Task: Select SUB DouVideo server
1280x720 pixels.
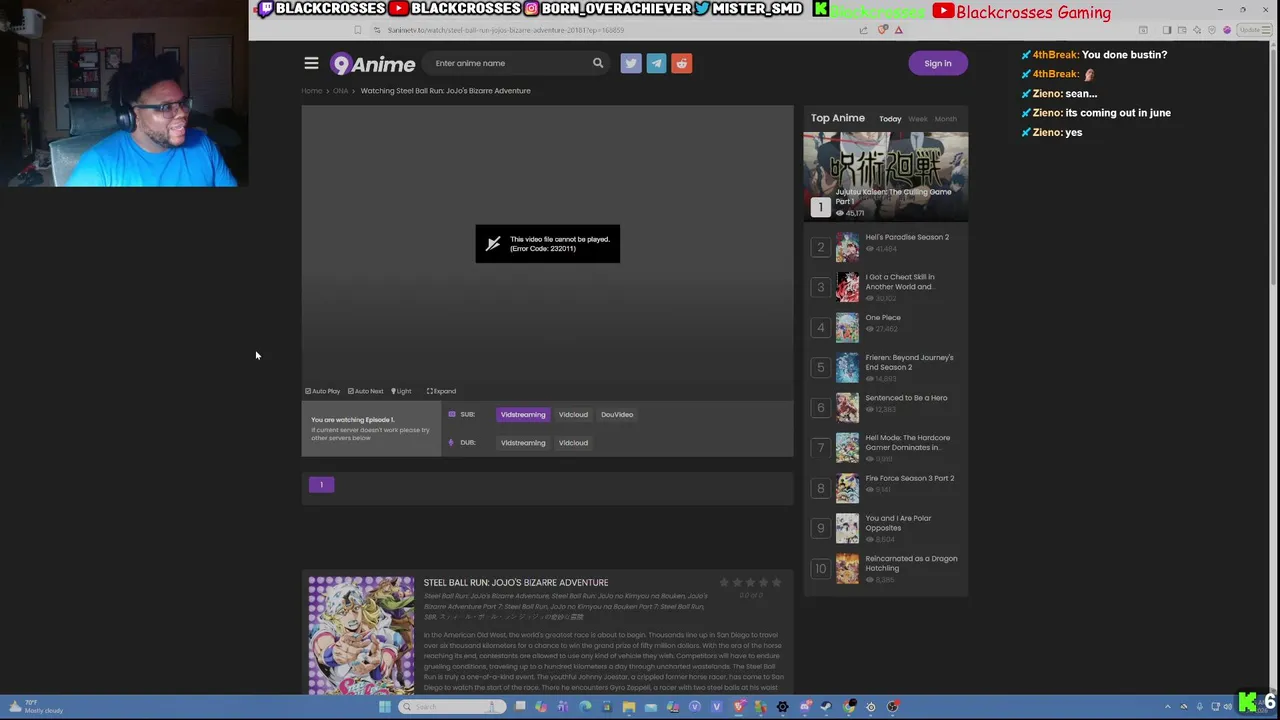Action: click(x=617, y=414)
